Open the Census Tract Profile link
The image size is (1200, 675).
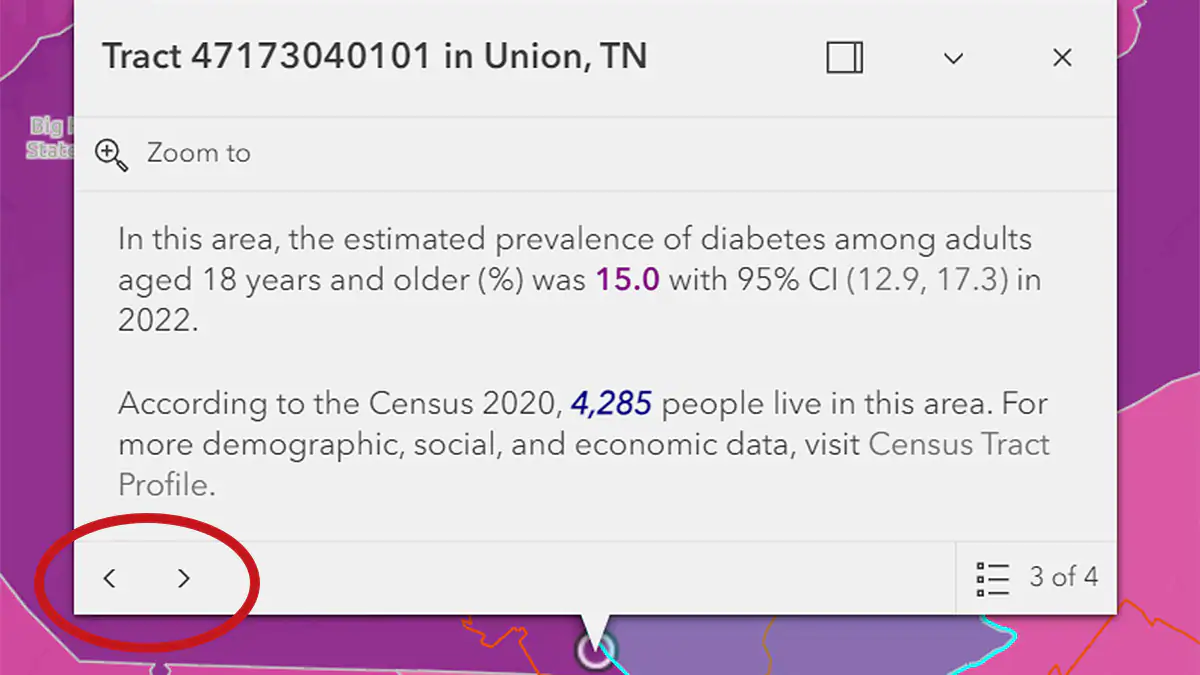coord(959,444)
